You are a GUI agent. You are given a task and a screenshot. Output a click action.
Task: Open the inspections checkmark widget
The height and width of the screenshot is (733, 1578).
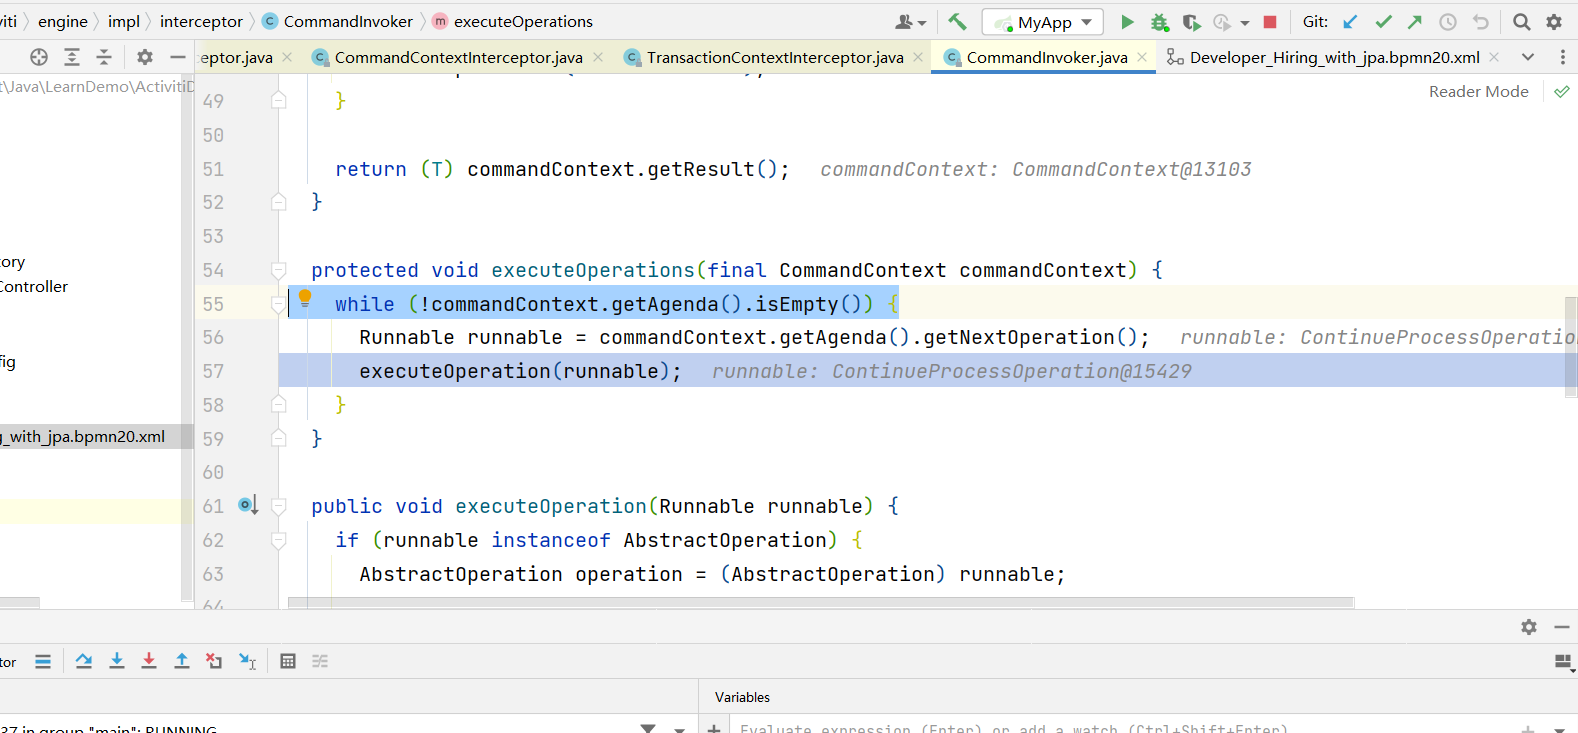1562,91
